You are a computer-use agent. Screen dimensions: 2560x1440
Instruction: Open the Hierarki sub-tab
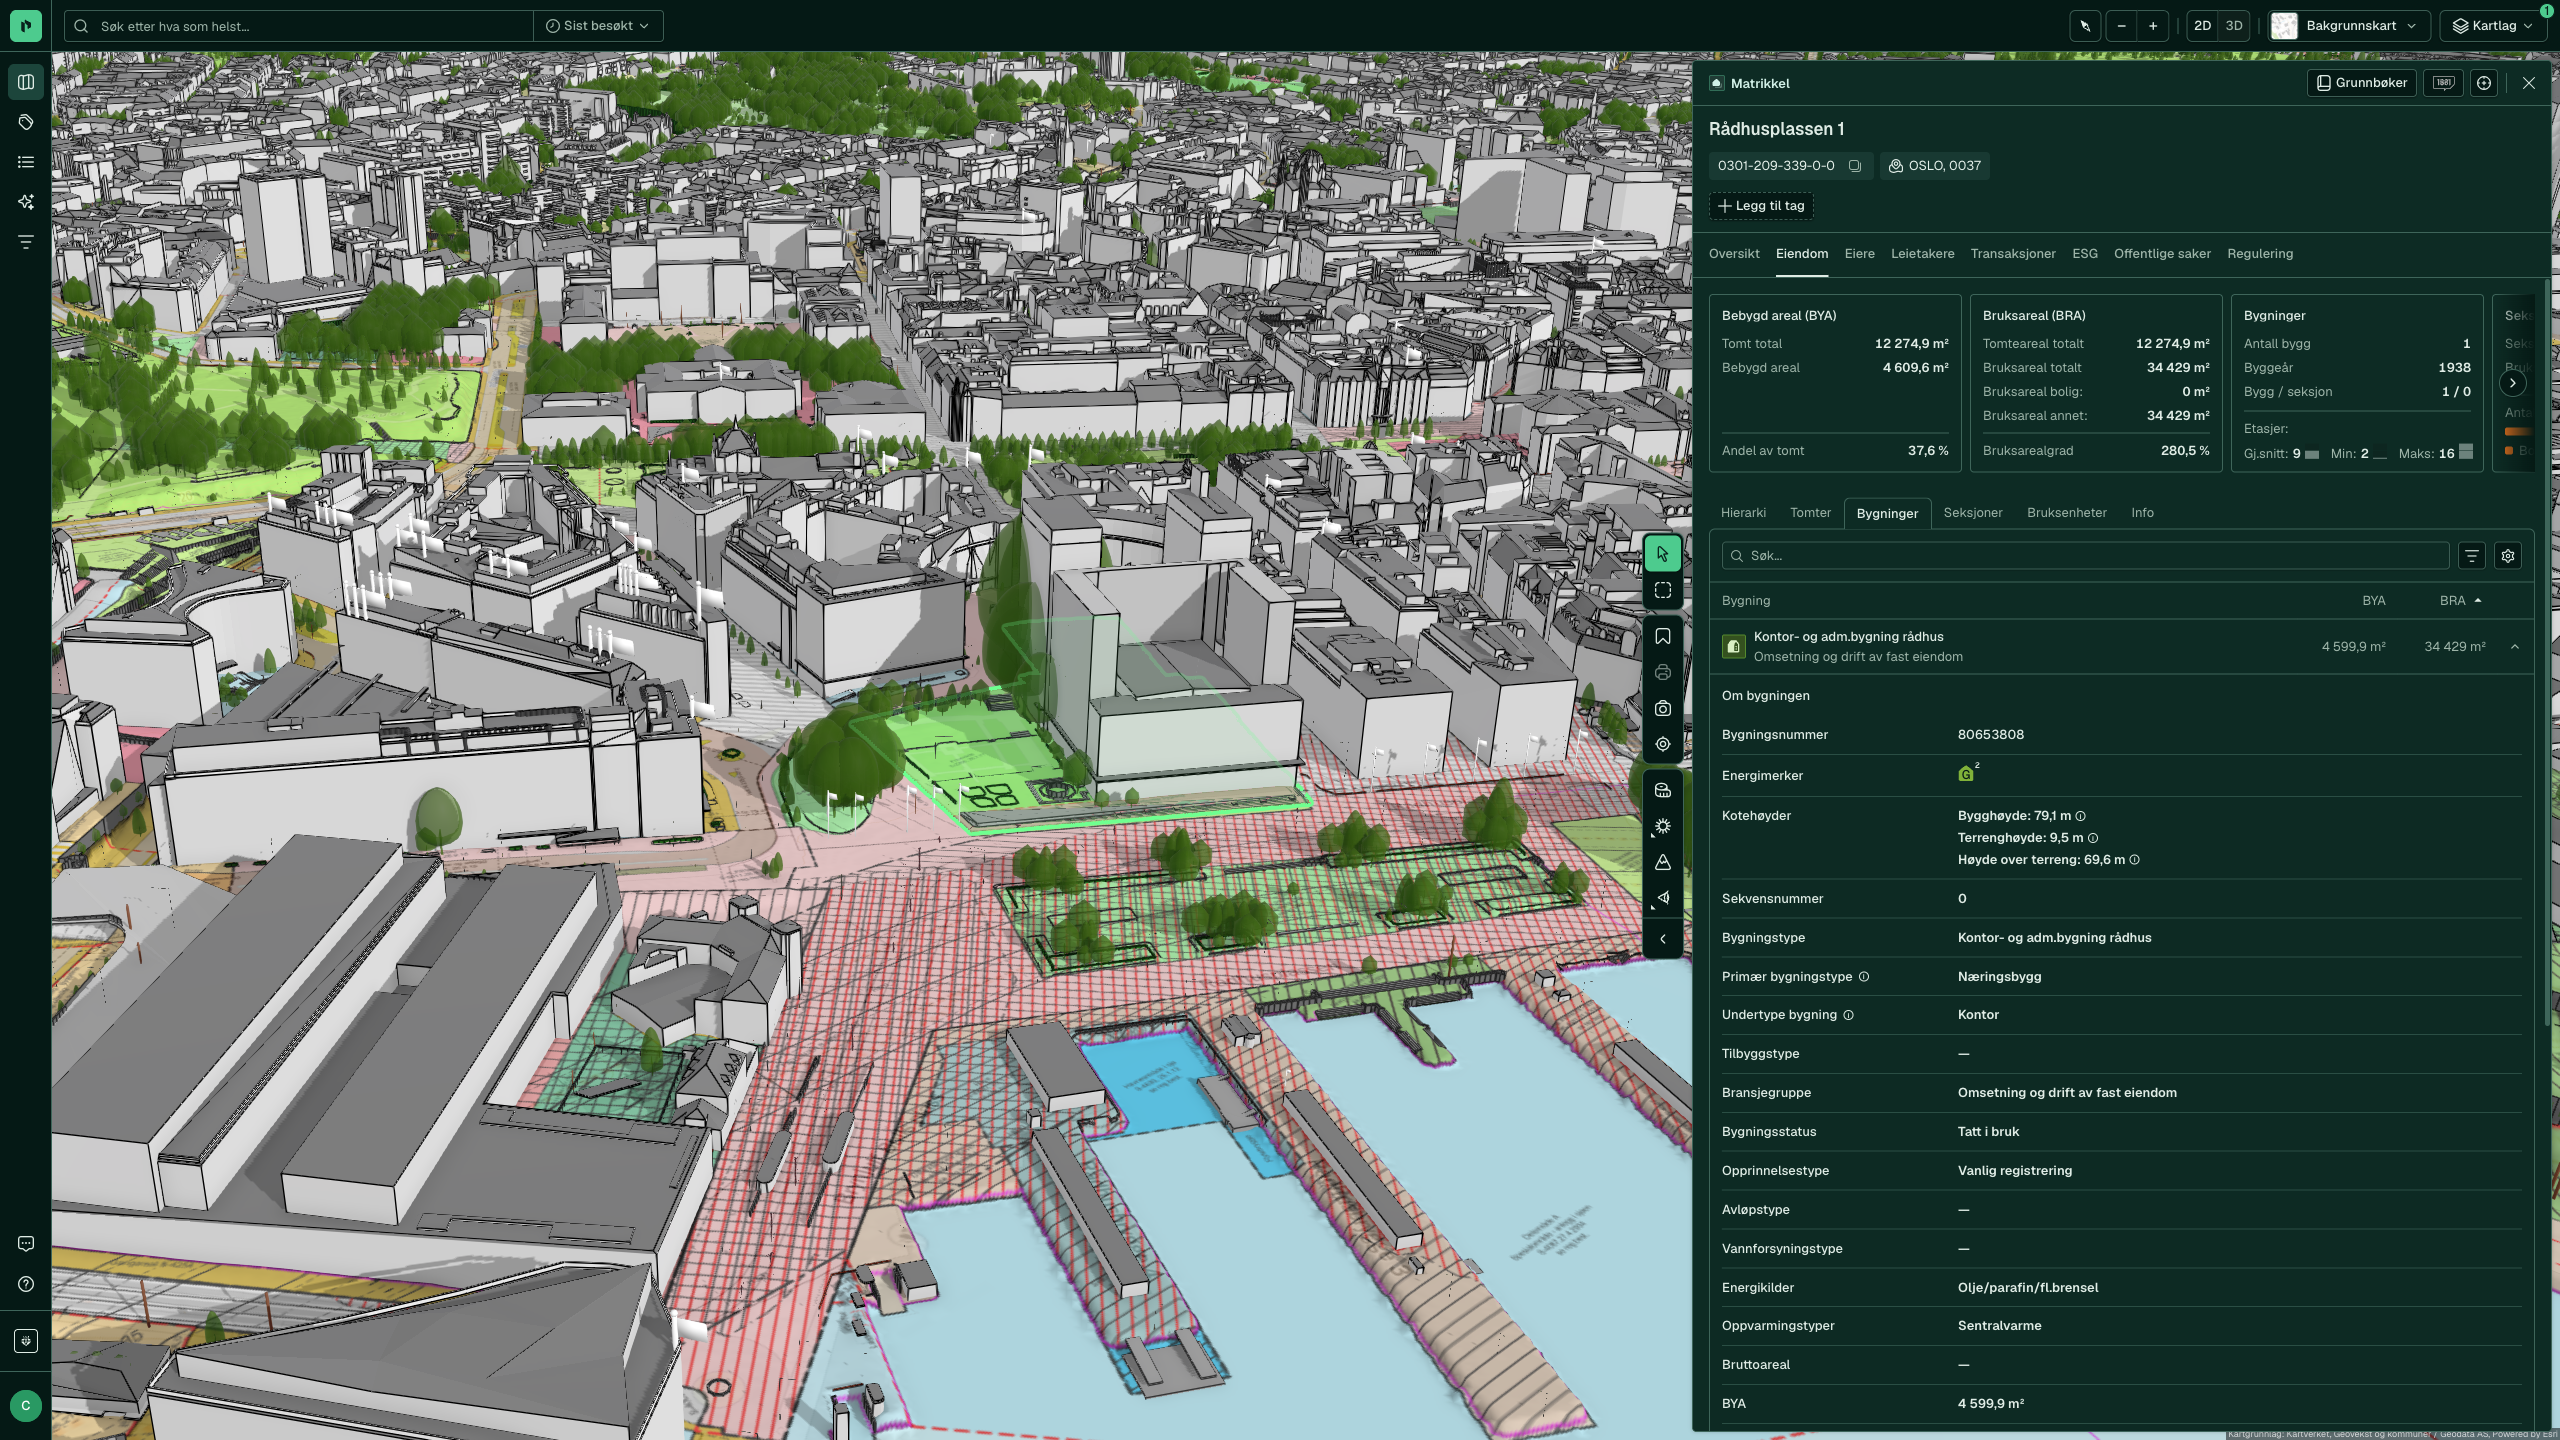coord(1743,513)
